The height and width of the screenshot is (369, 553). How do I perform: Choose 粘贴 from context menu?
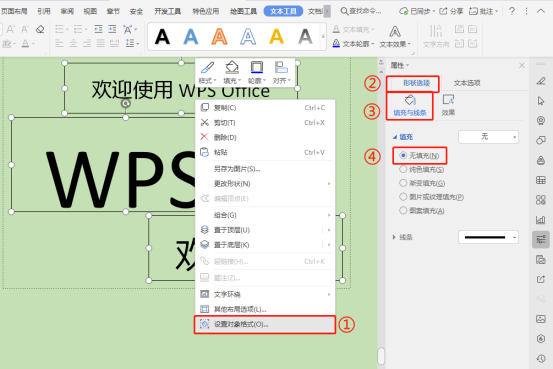click(x=265, y=152)
